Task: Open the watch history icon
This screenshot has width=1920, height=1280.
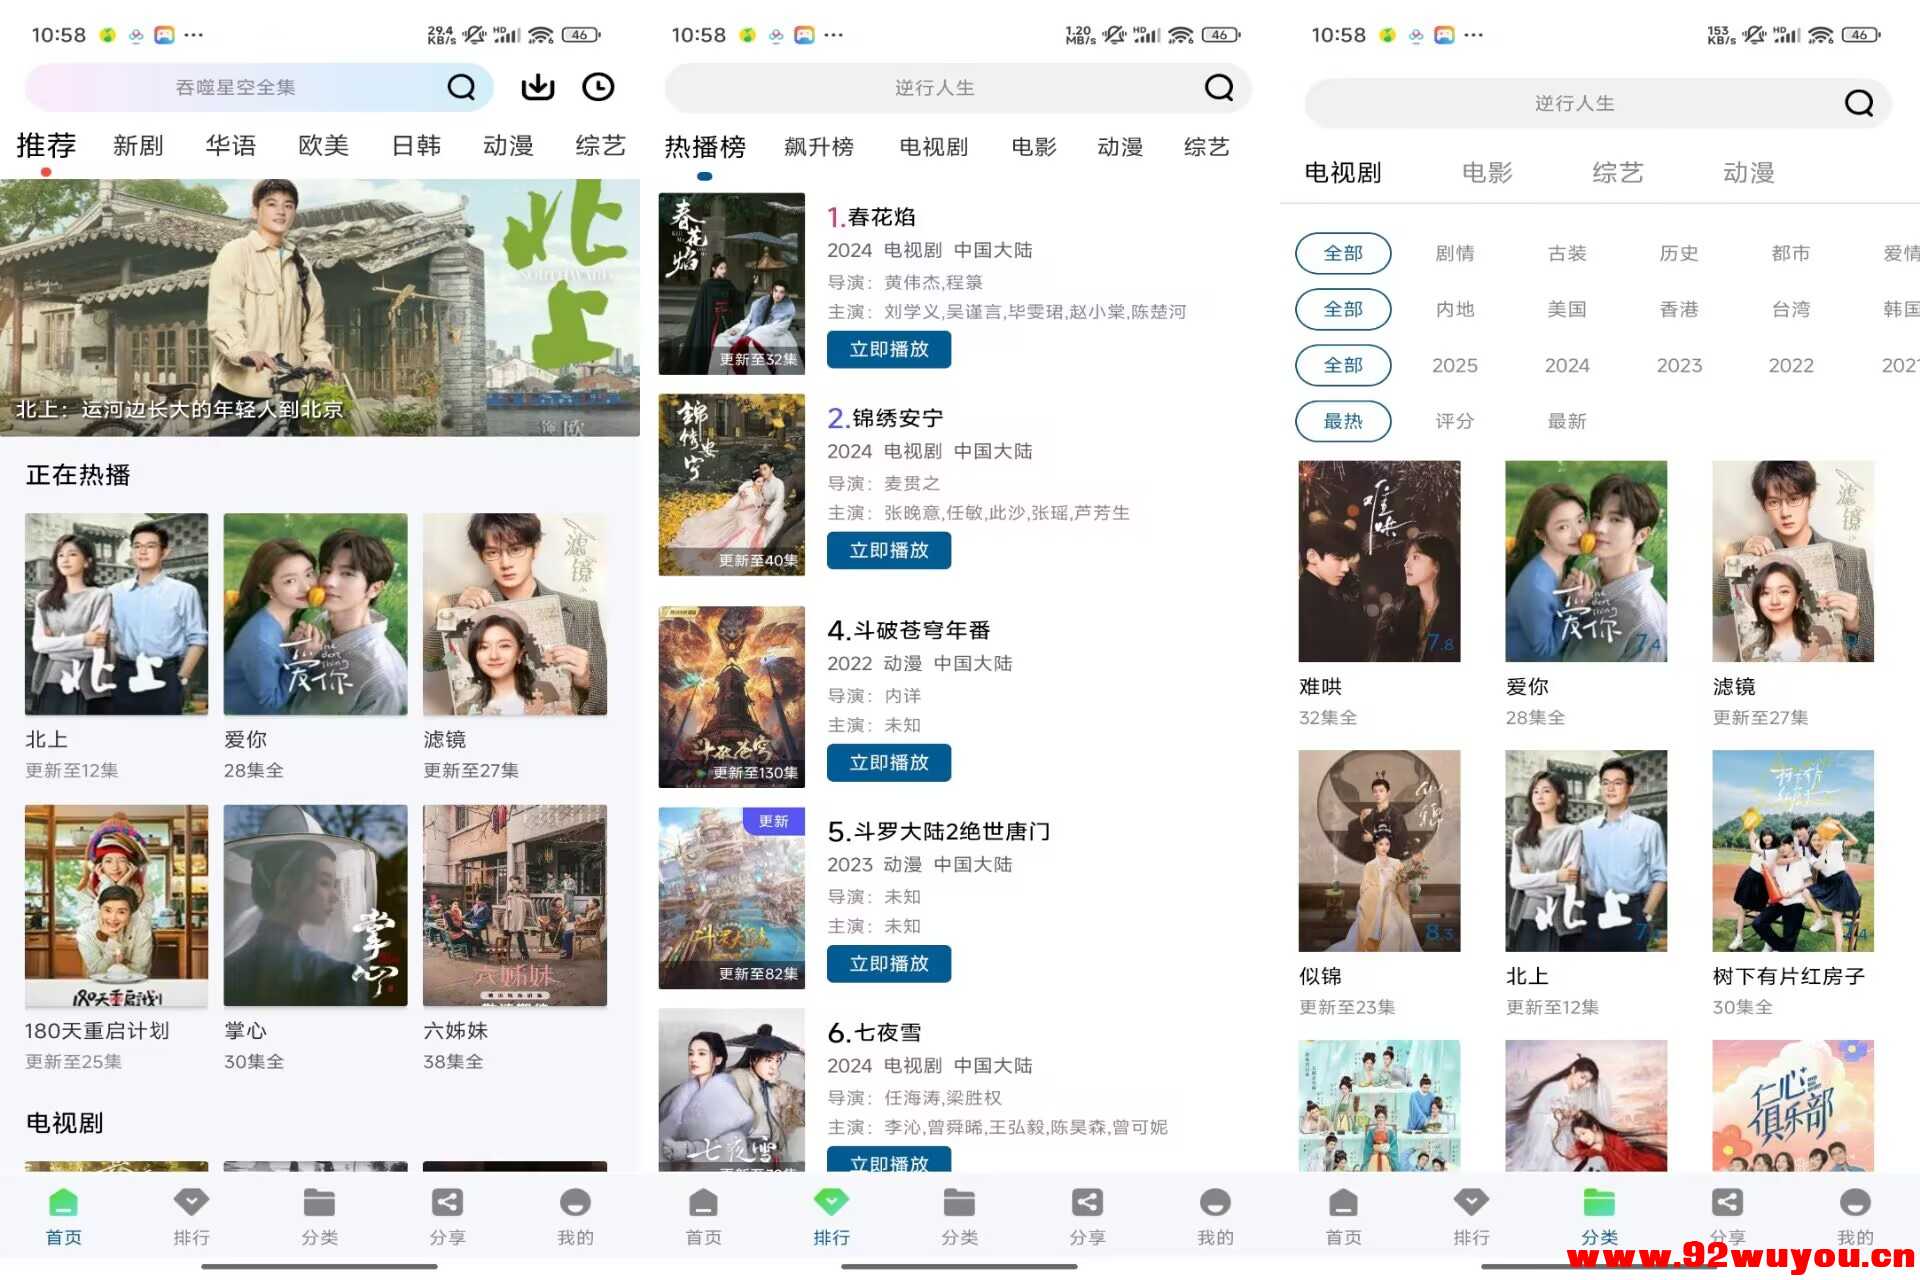Action: [598, 87]
